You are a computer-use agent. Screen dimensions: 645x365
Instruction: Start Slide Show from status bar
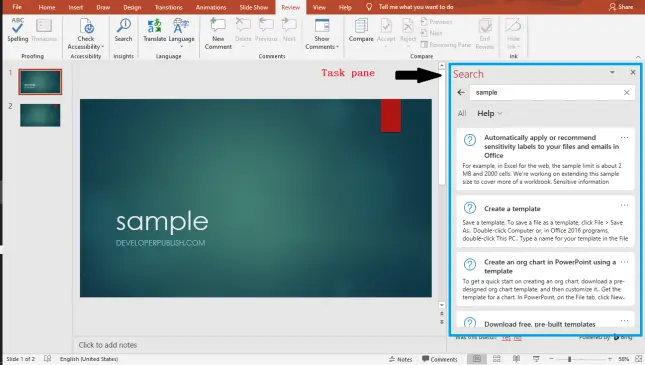pyautogui.click(x=536, y=359)
